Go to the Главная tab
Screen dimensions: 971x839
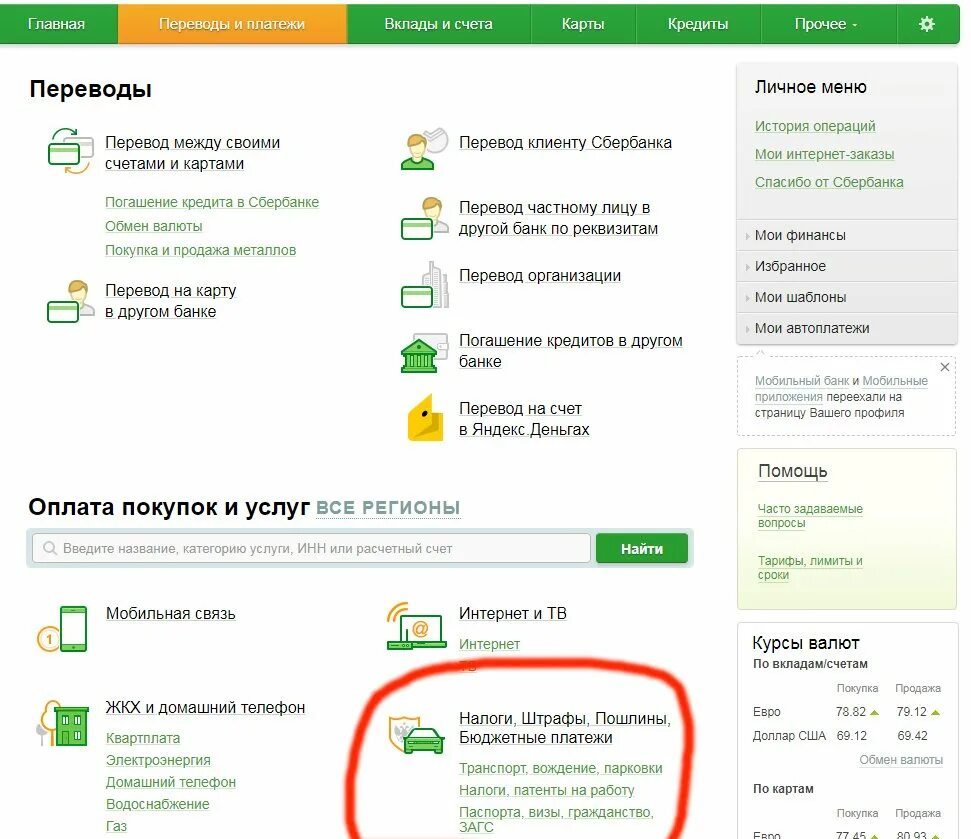[56, 24]
